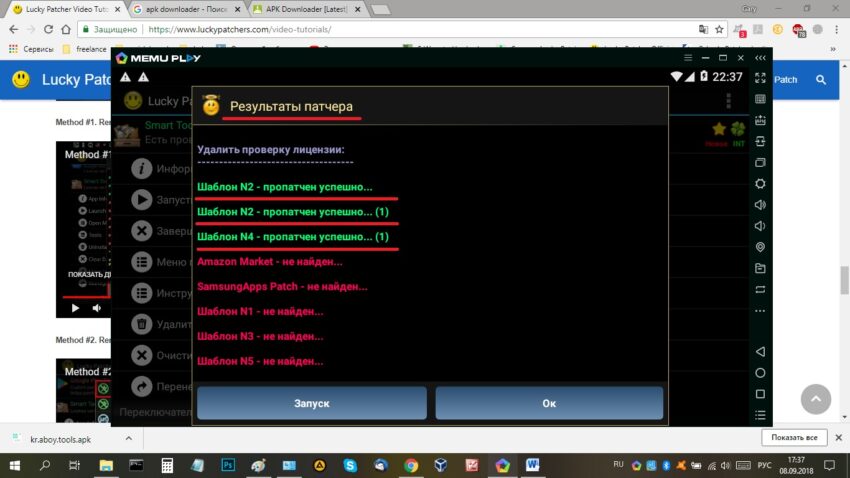Open MEmu title bar hamburger menu
The image size is (850, 478).
coord(688,57)
